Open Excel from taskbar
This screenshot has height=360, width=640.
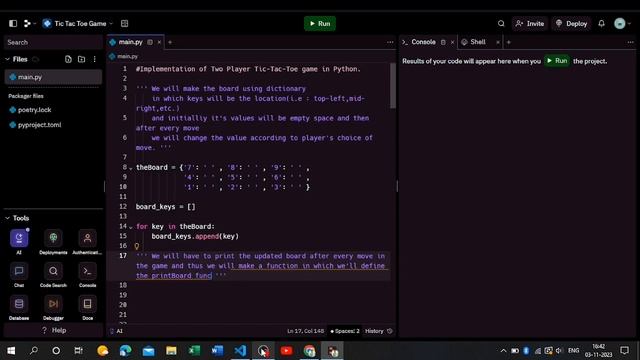coord(194,351)
